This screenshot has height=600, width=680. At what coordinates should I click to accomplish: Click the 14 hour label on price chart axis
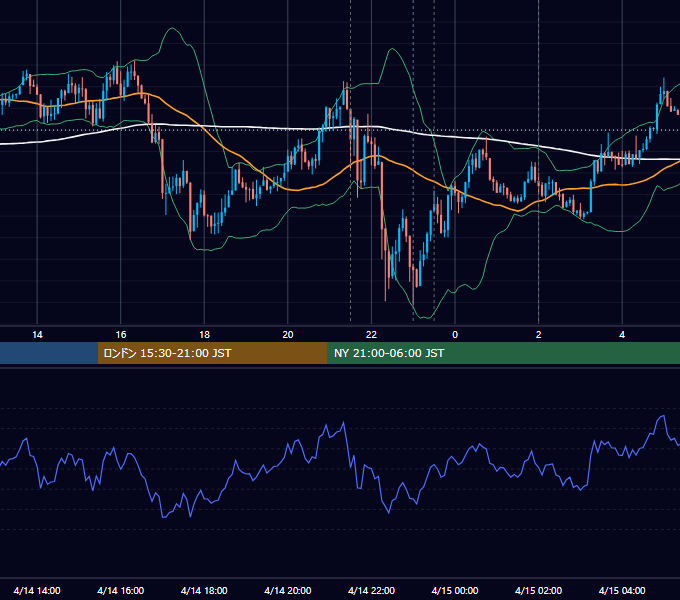pos(37,335)
